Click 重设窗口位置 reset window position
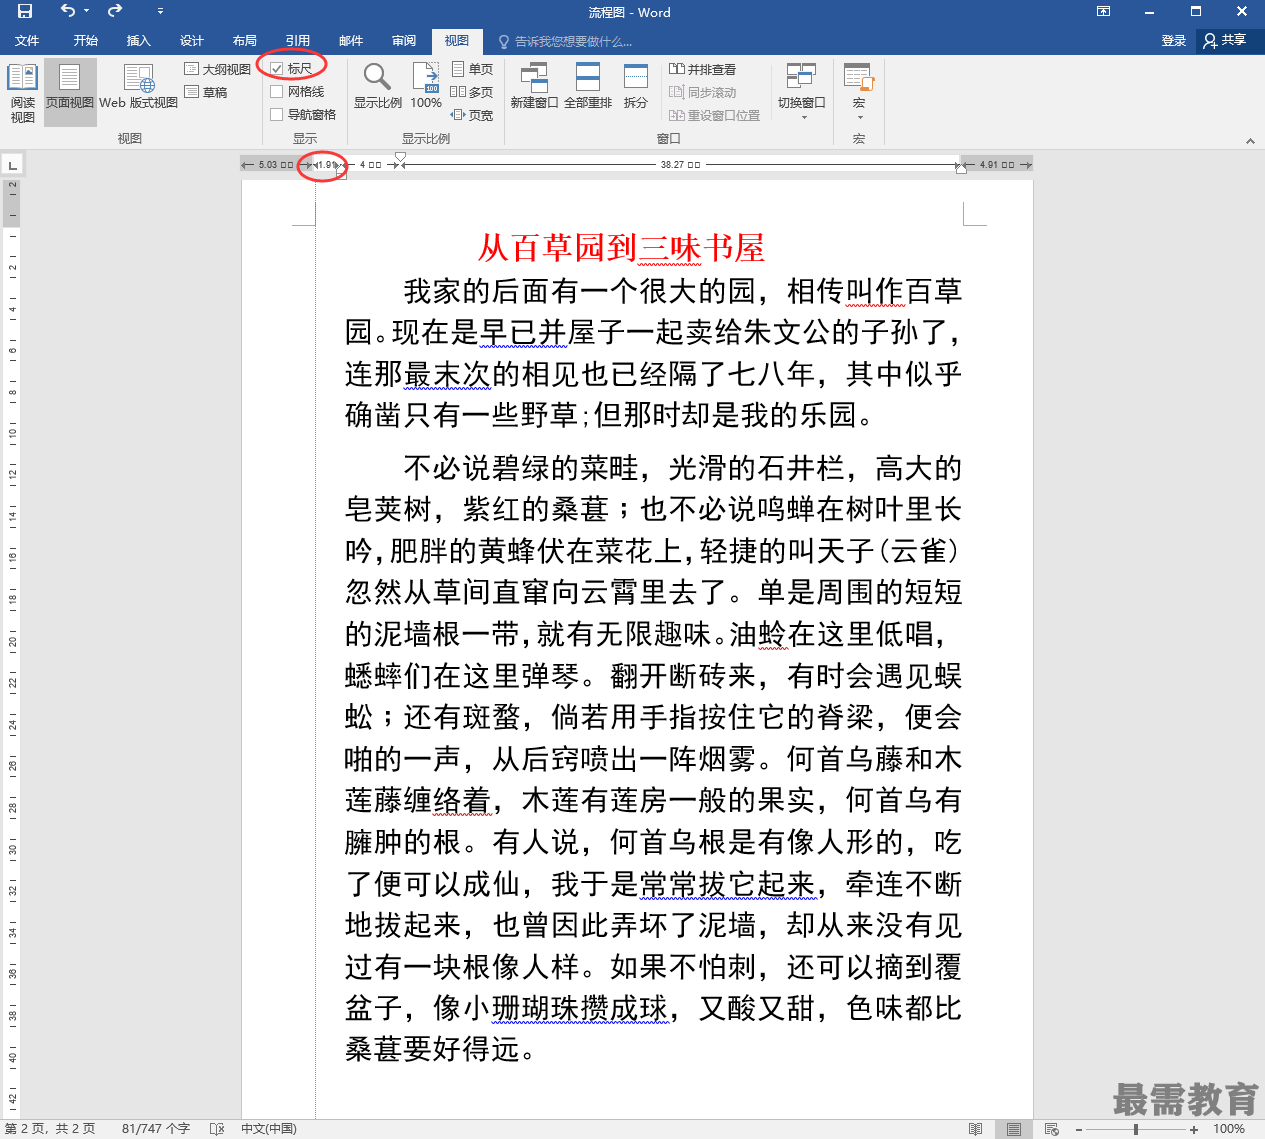 (715, 115)
